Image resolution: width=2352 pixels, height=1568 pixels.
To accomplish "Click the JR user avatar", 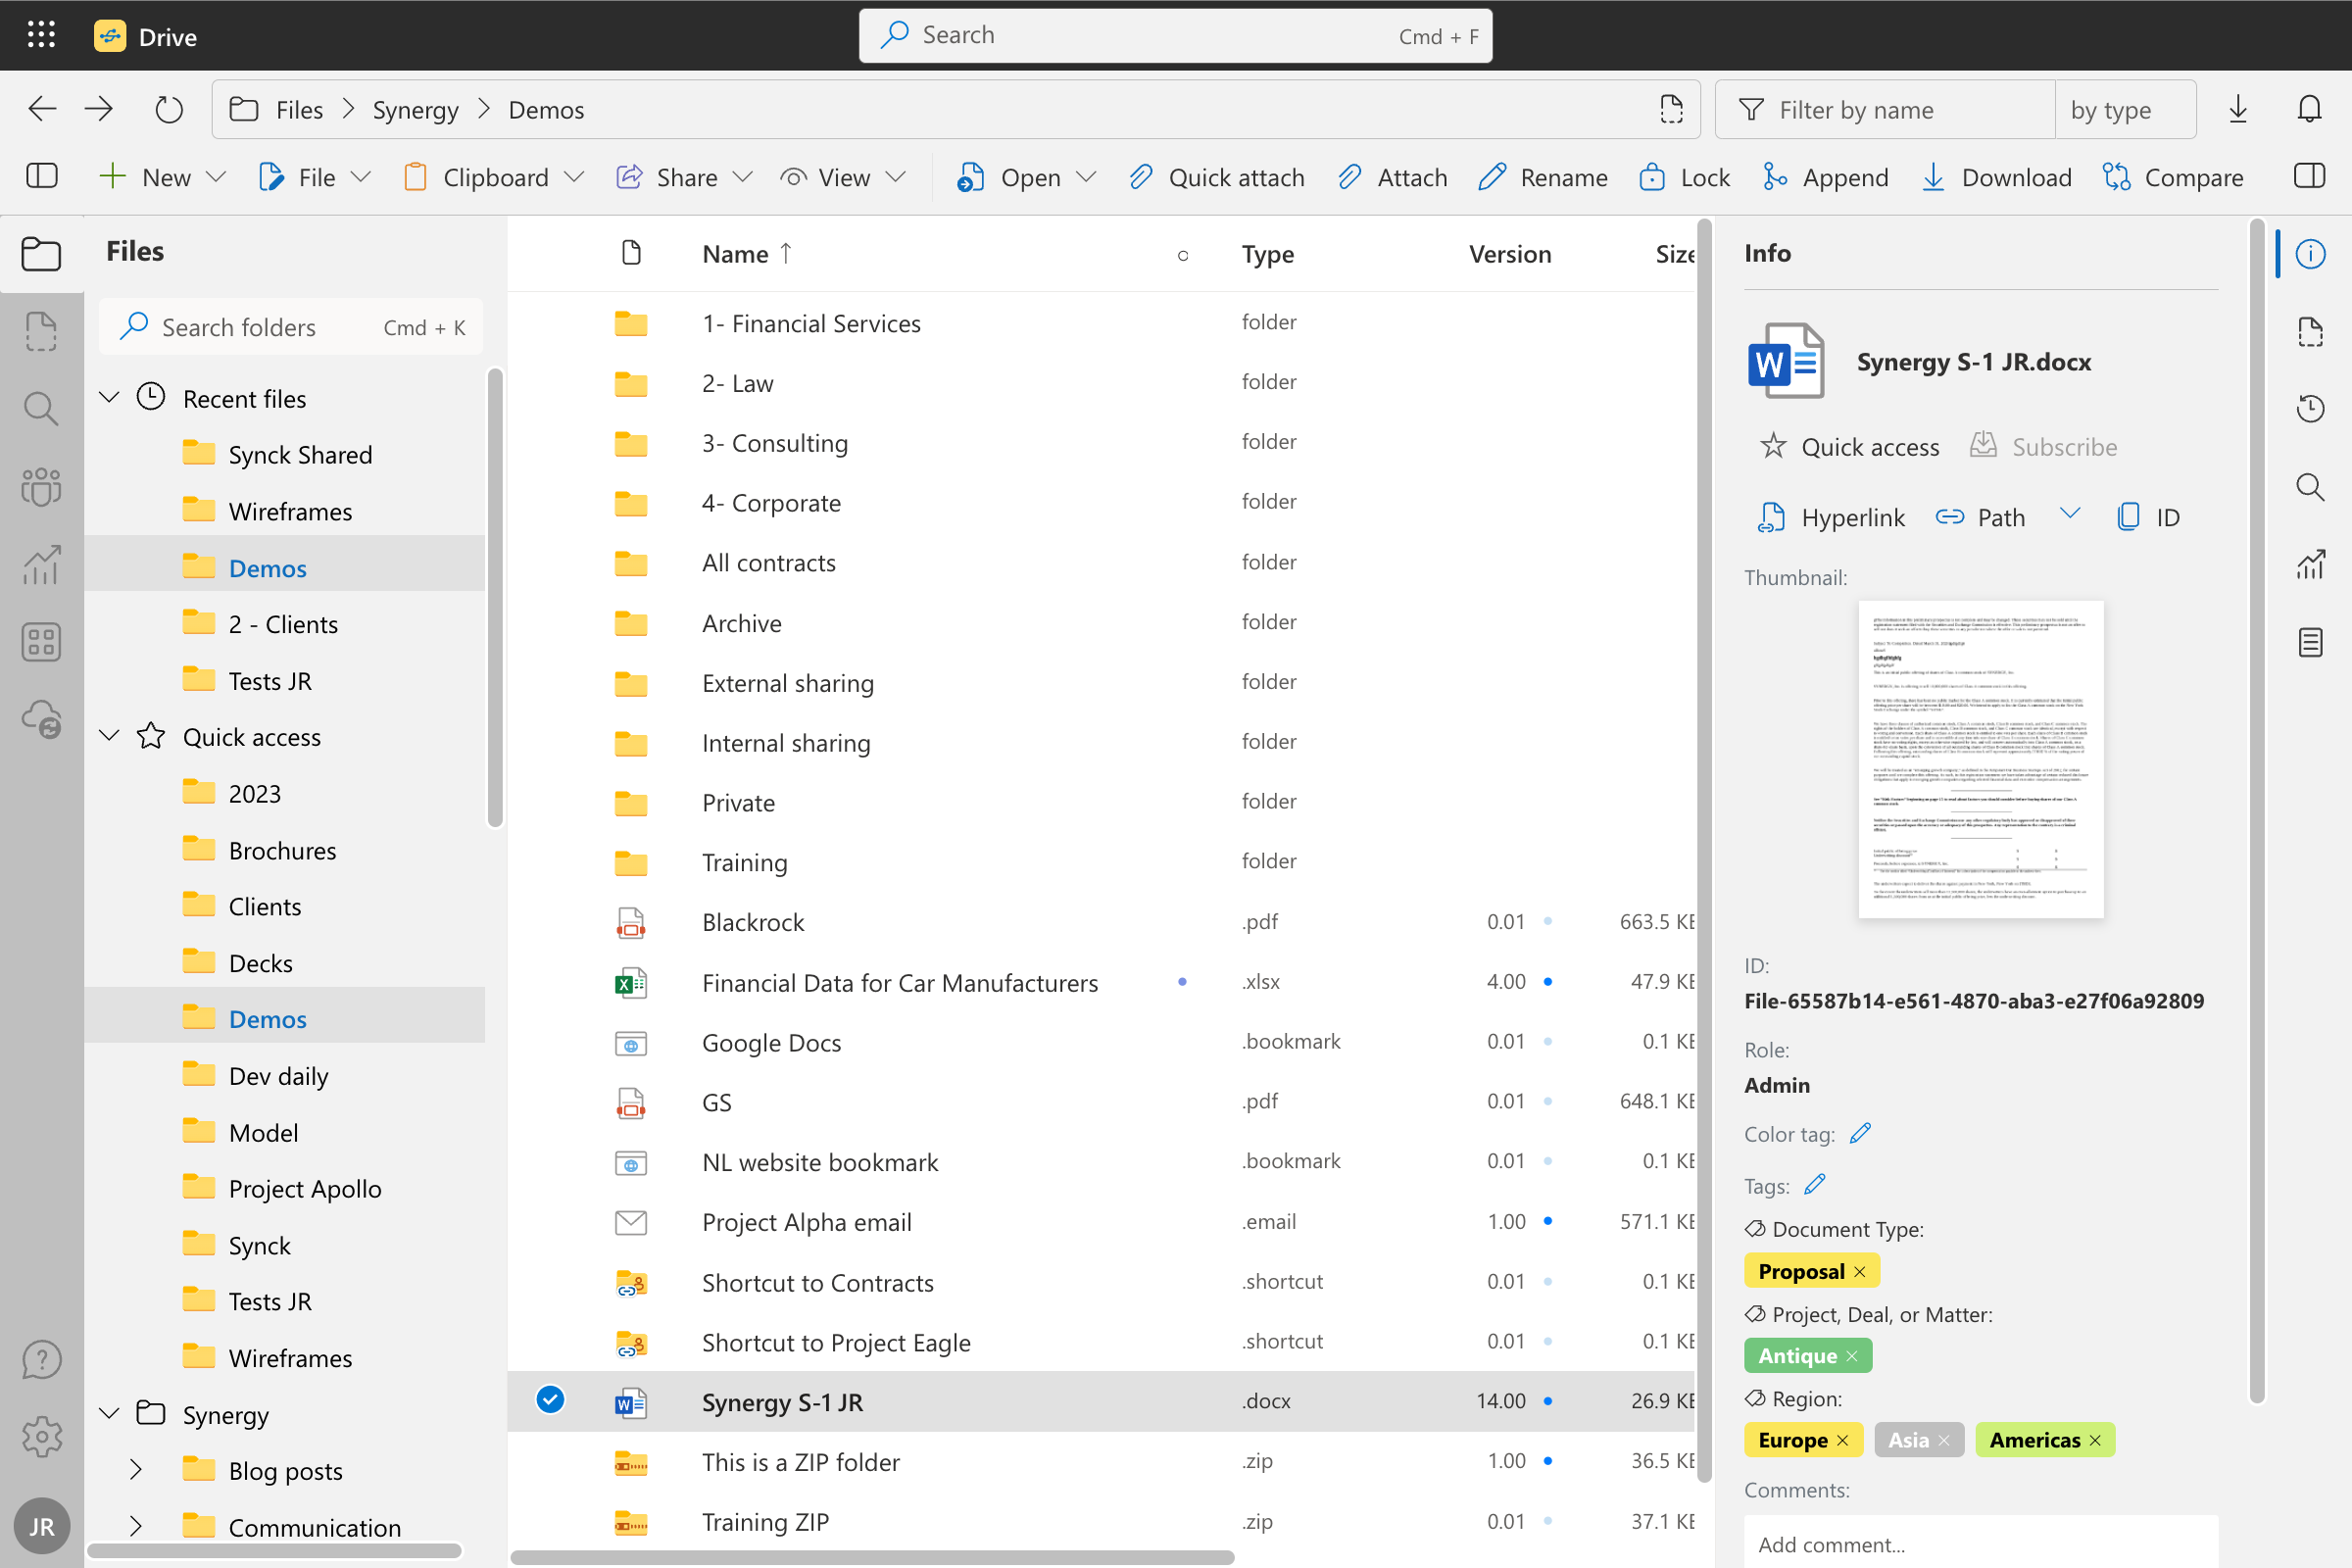I will pos(41,1525).
